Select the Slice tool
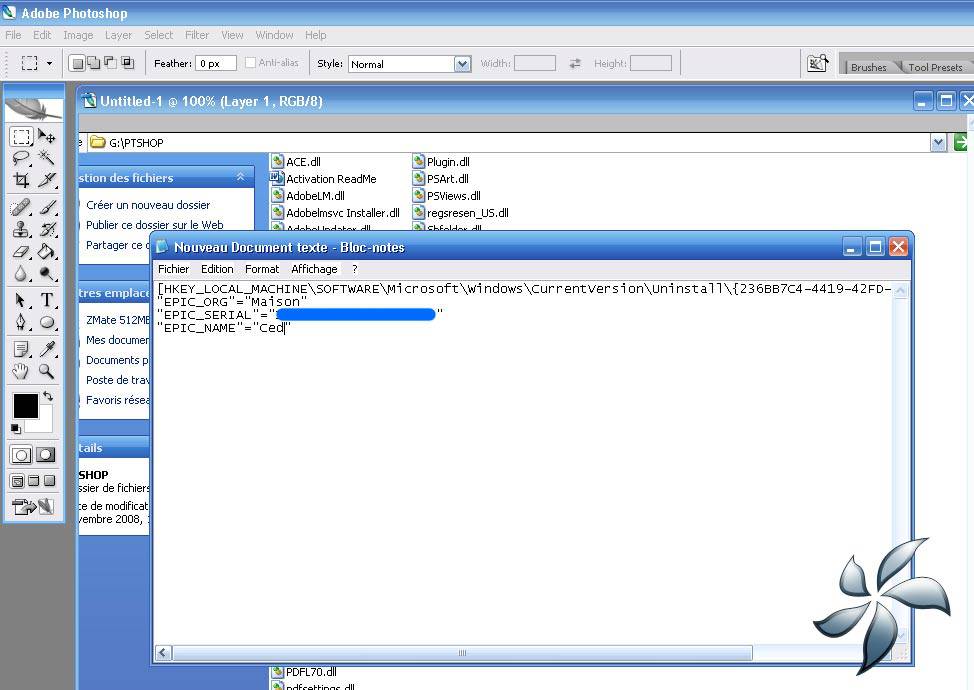Viewport: 974px width, 690px height. [x=47, y=180]
